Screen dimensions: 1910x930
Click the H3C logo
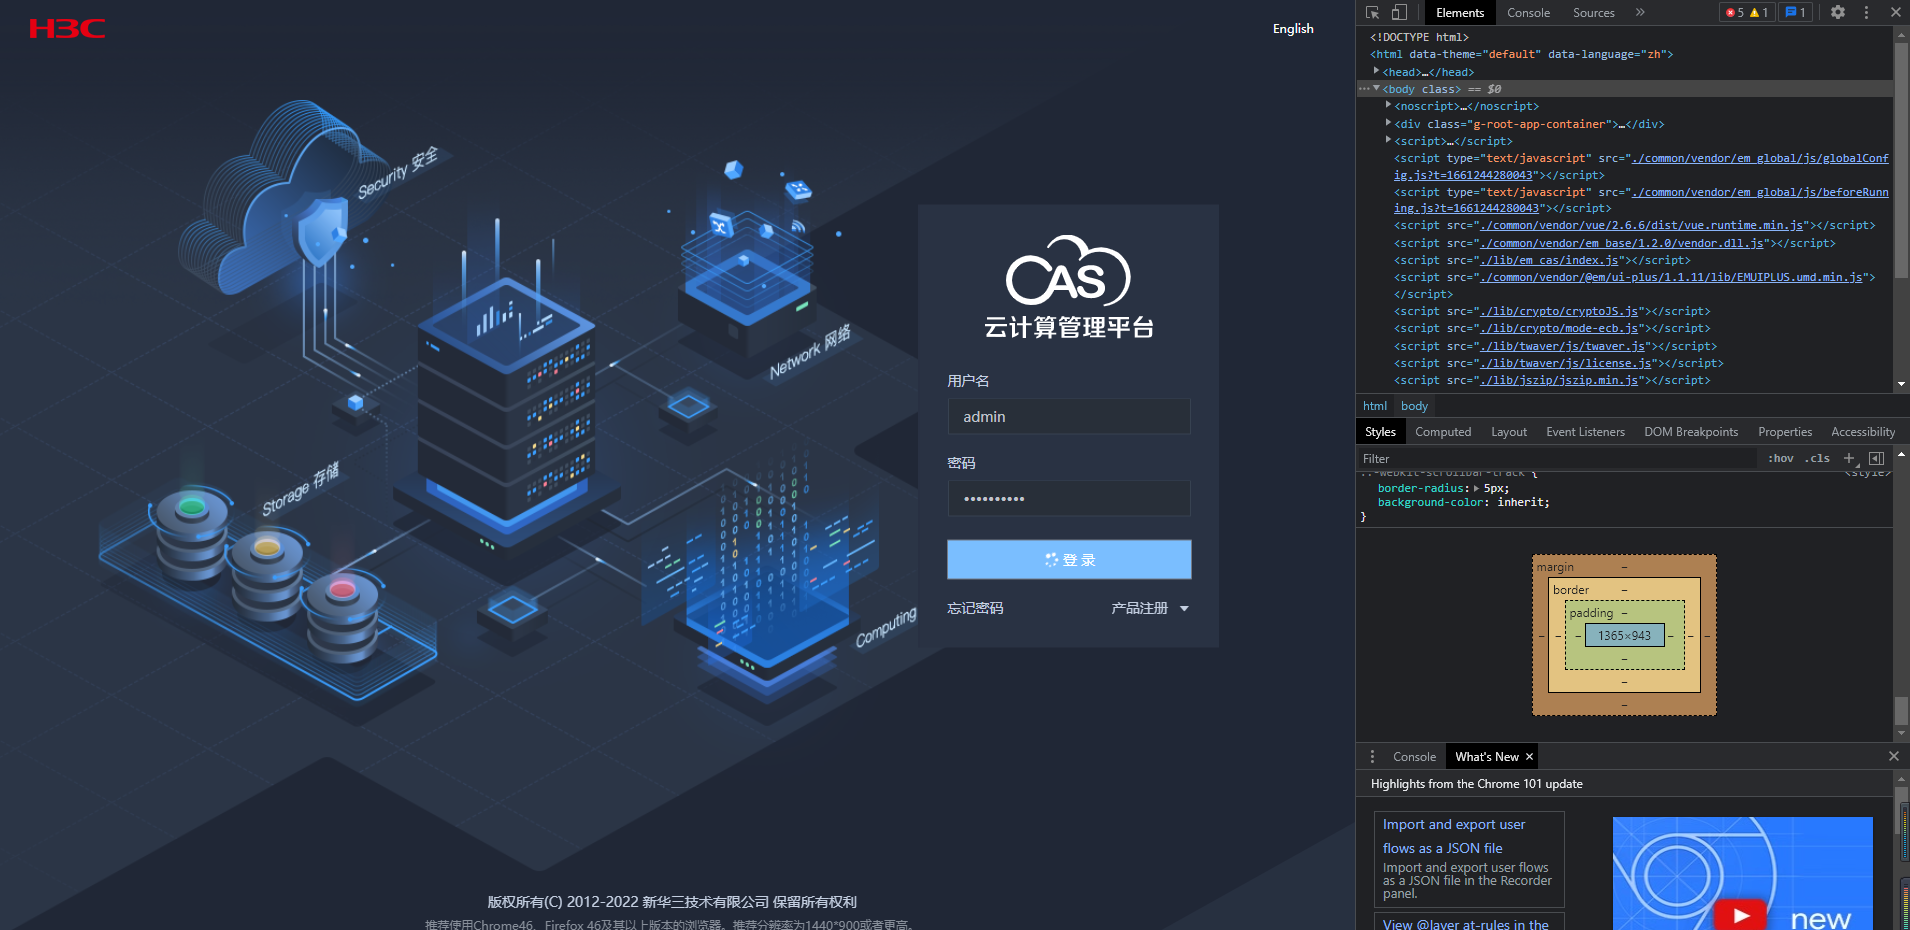67,28
